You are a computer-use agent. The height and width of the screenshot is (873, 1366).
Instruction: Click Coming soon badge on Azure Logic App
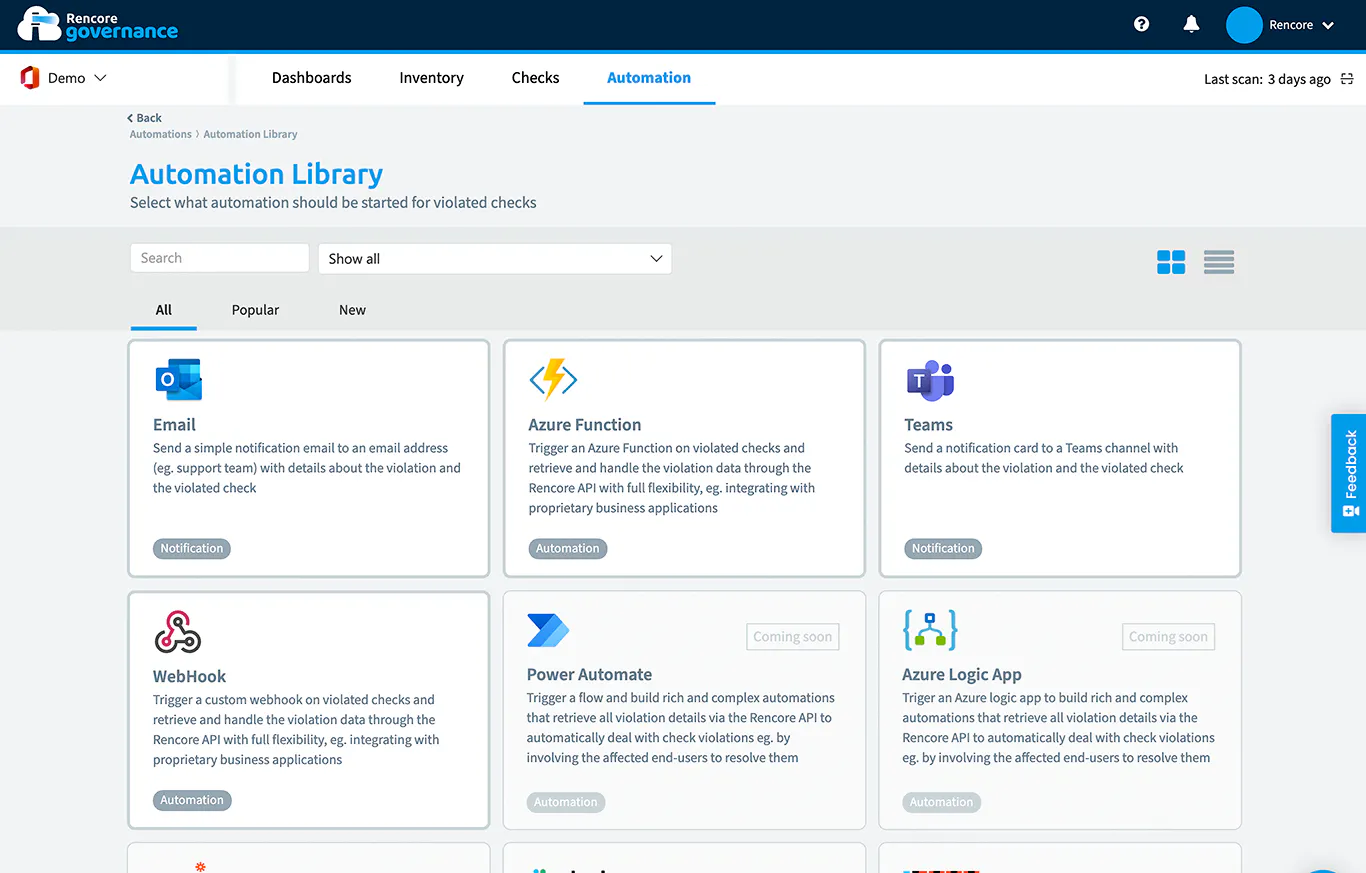(x=1168, y=637)
